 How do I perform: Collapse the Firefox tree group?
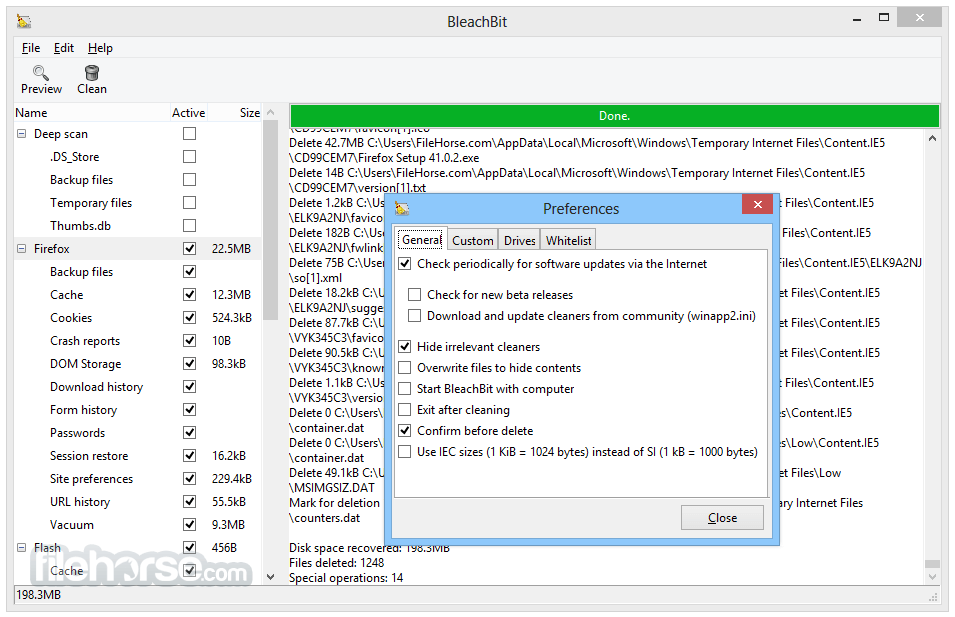pyautogui.click(x=21, y=249)
